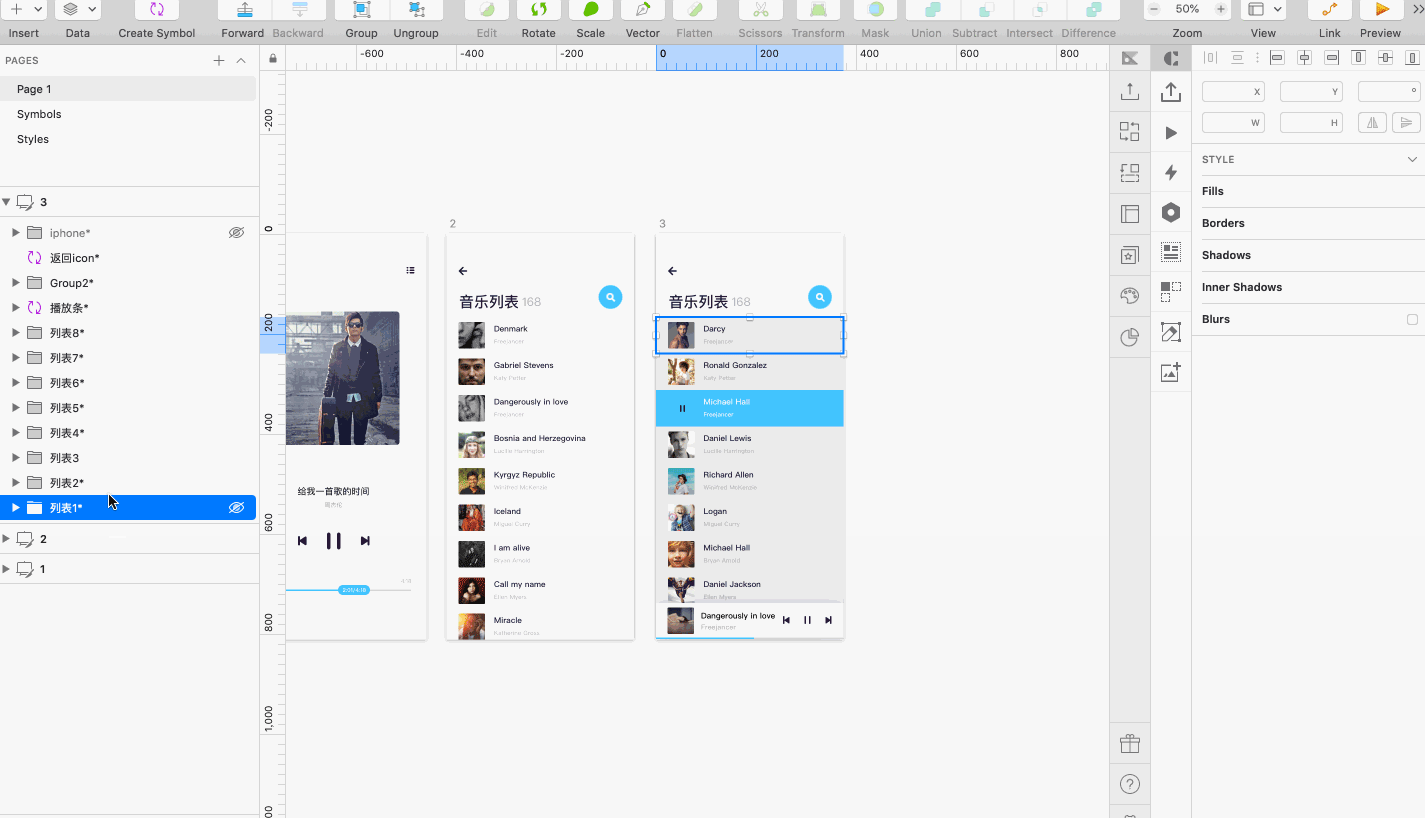Click the playback progress slider handle
Viewport: 1425px width, 818px height.
pos(354,590)
